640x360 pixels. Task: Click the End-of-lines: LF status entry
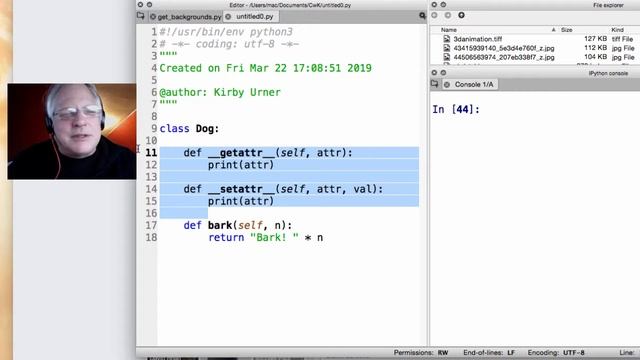(489, 353)
